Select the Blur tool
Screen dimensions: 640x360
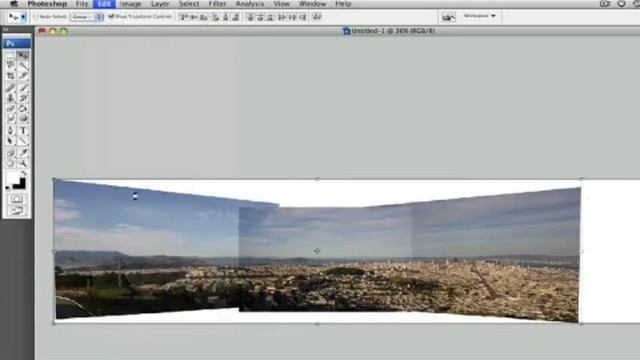coord(11,119)
